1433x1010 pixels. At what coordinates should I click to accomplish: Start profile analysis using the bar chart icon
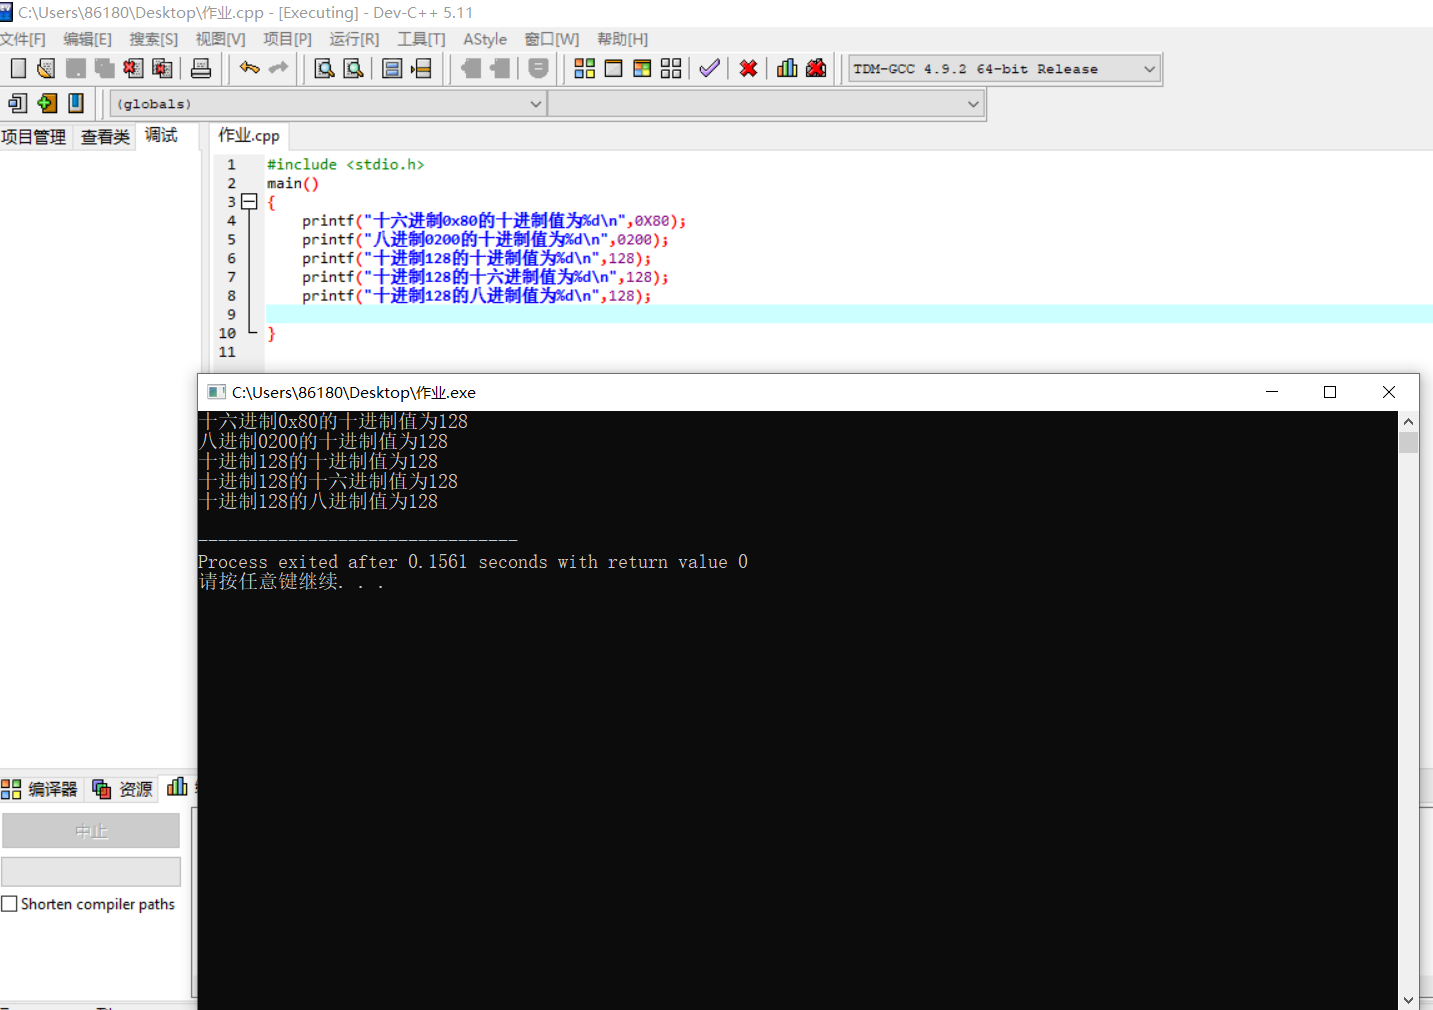[787, 68]
